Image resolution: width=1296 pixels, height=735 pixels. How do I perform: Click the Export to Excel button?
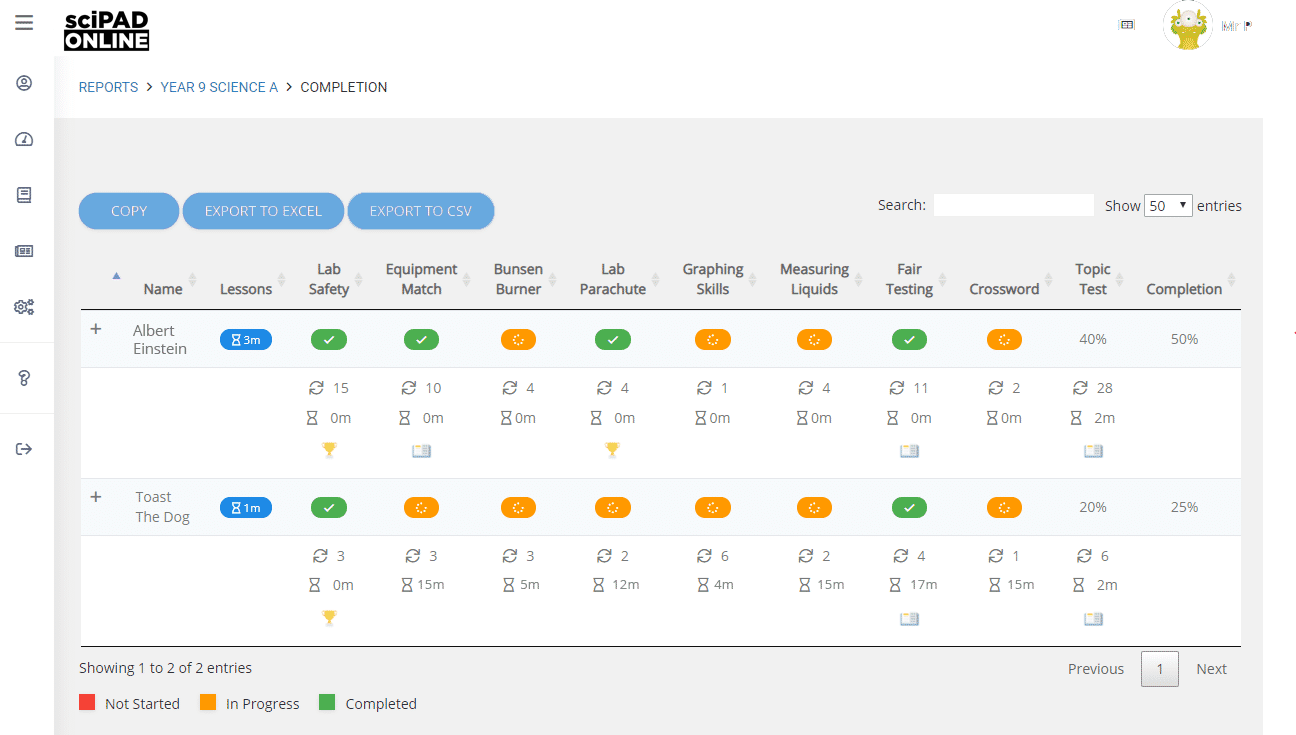tap(263, 211)
